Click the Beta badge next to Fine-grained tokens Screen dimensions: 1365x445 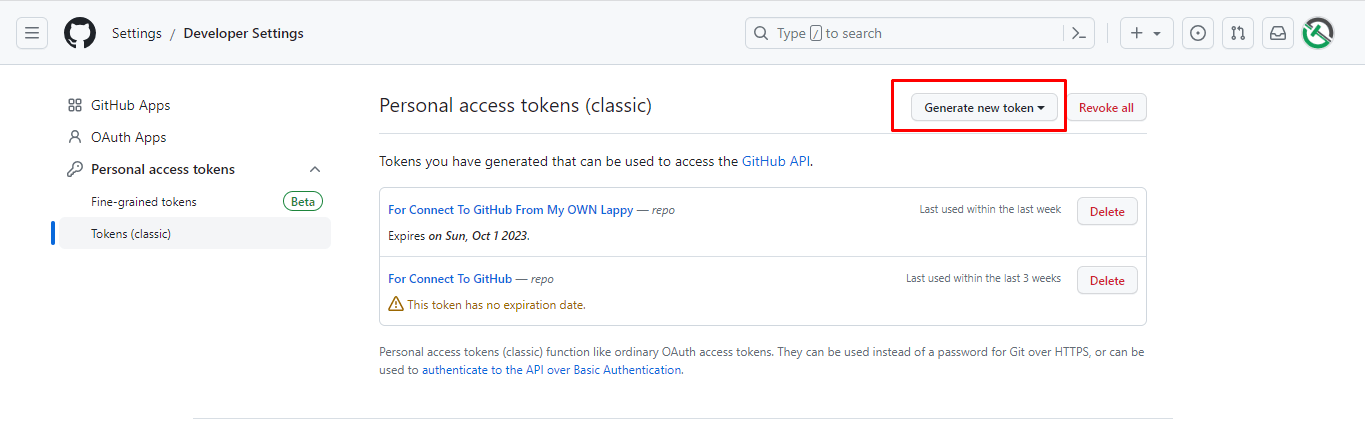[303, 201]
